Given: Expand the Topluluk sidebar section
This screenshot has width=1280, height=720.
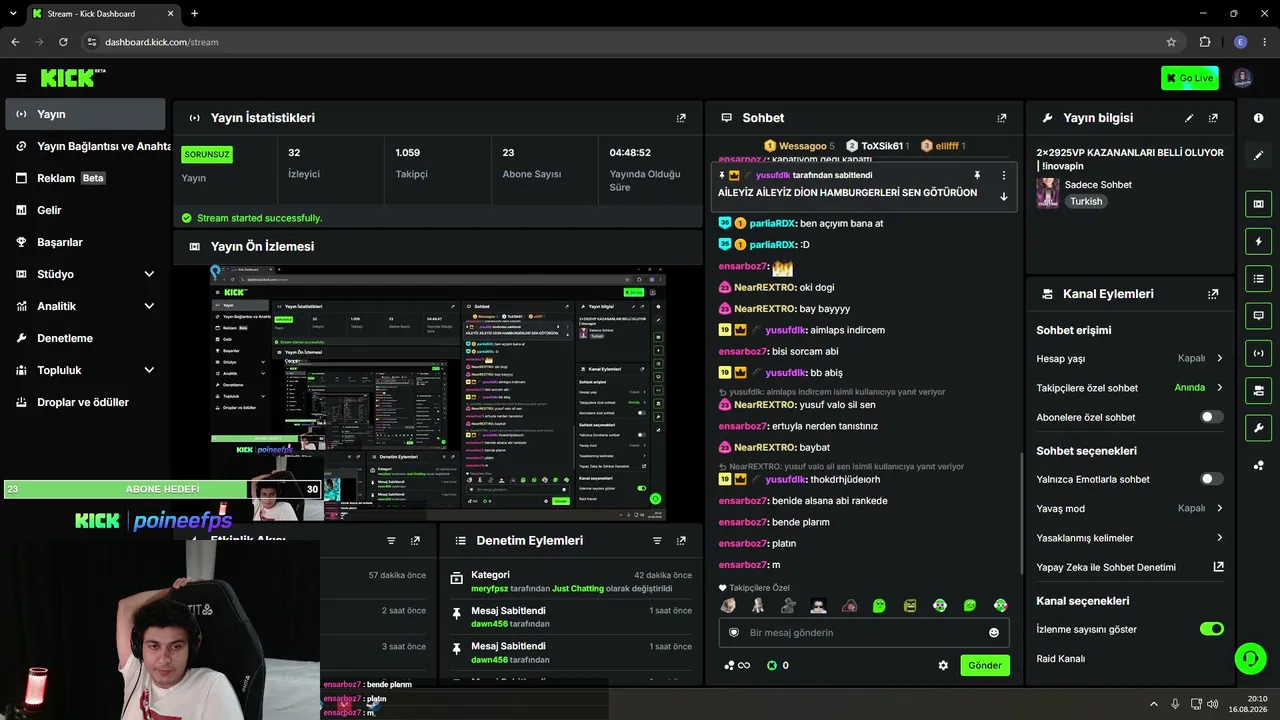Looking at the screenshot, I should coord(149,370).
